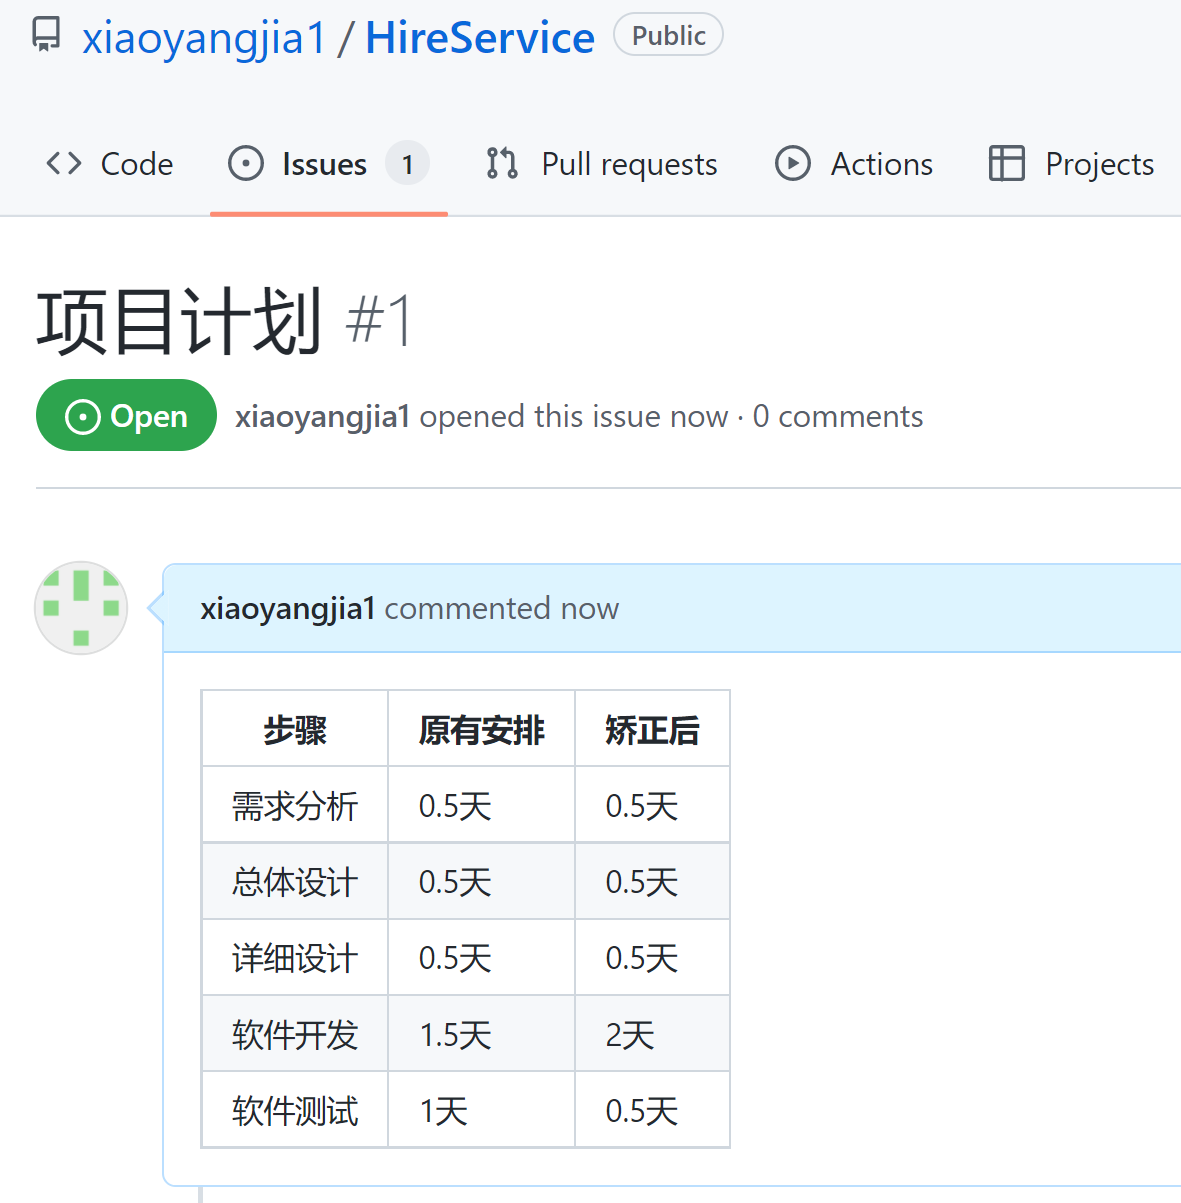
Task: Click the repository book icon
Action: click(46, 36)
